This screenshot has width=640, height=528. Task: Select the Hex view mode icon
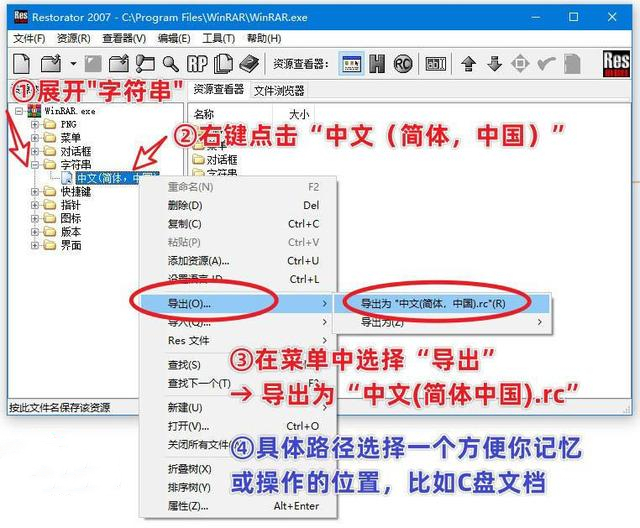click(x=377, y=64)
